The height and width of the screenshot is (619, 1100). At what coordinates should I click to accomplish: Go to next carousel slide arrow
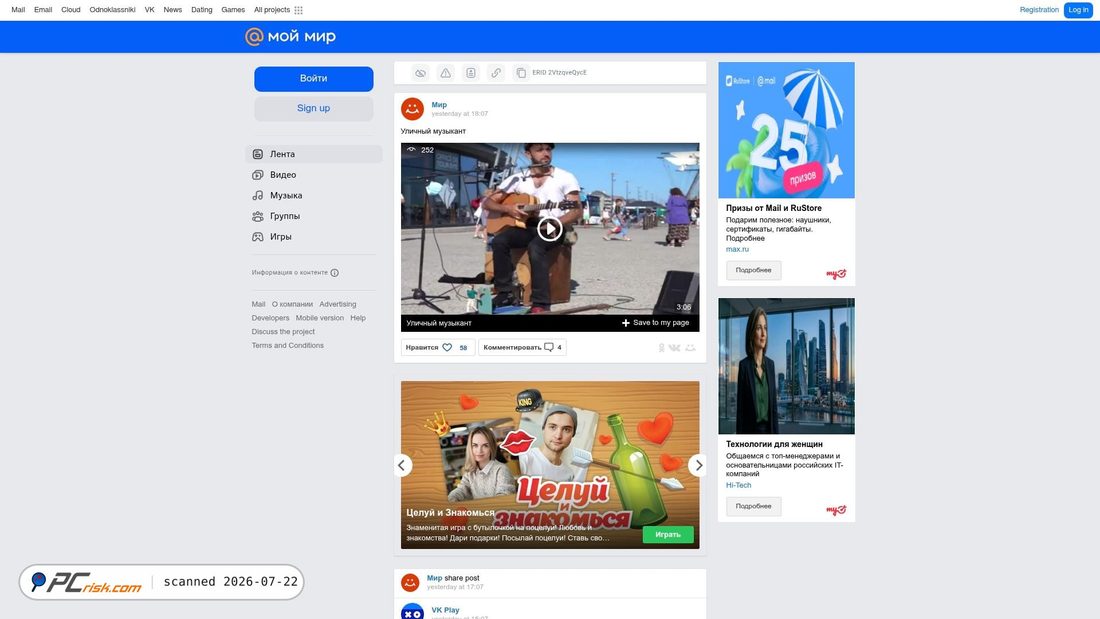698,465
